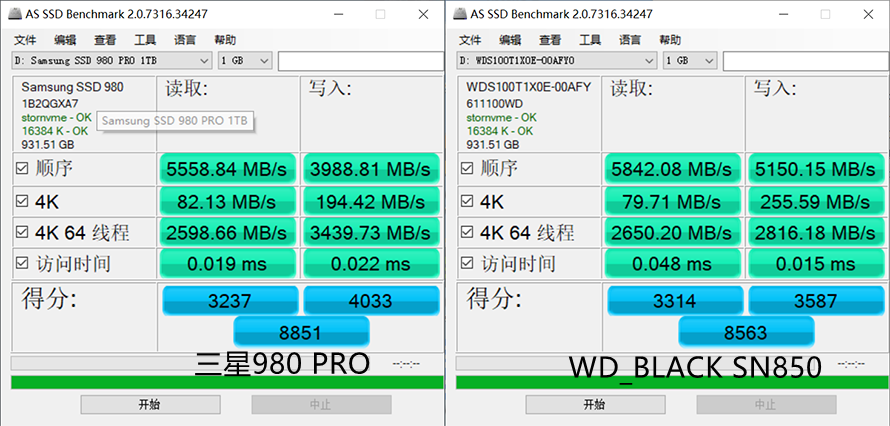Maximize the WD SN850 benchmark window
This screenshot has width=890, height=426.
(824, 14)
